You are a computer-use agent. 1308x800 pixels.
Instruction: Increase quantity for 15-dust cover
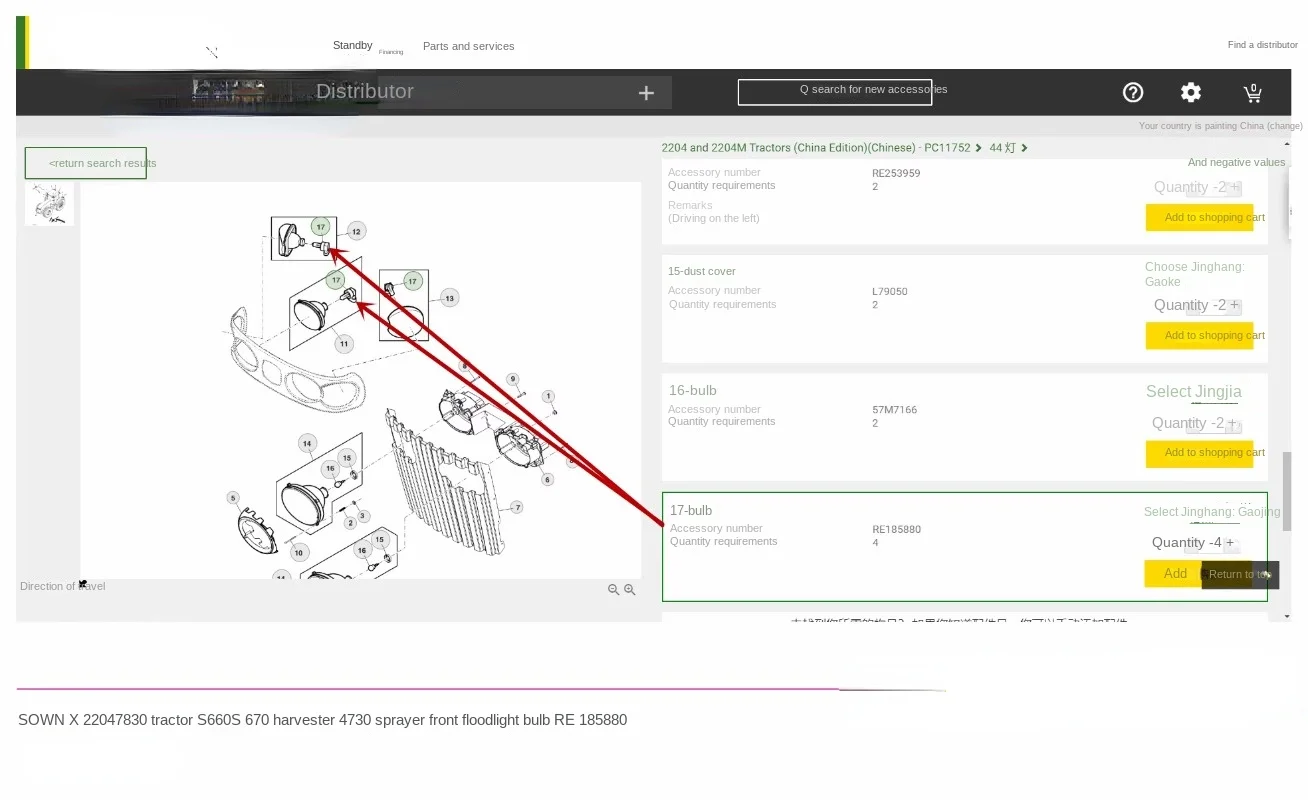[1234, 306]
